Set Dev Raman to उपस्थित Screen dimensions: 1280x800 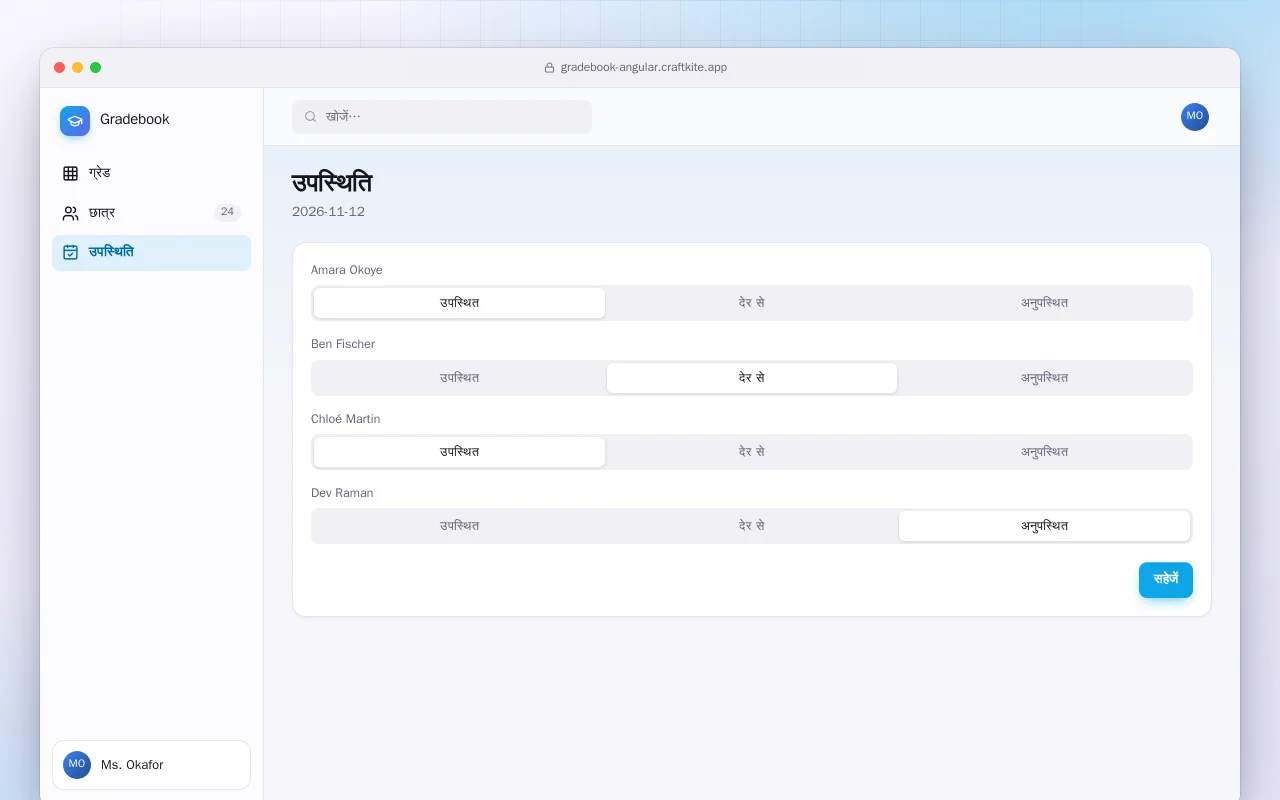(x=459, y=526)
